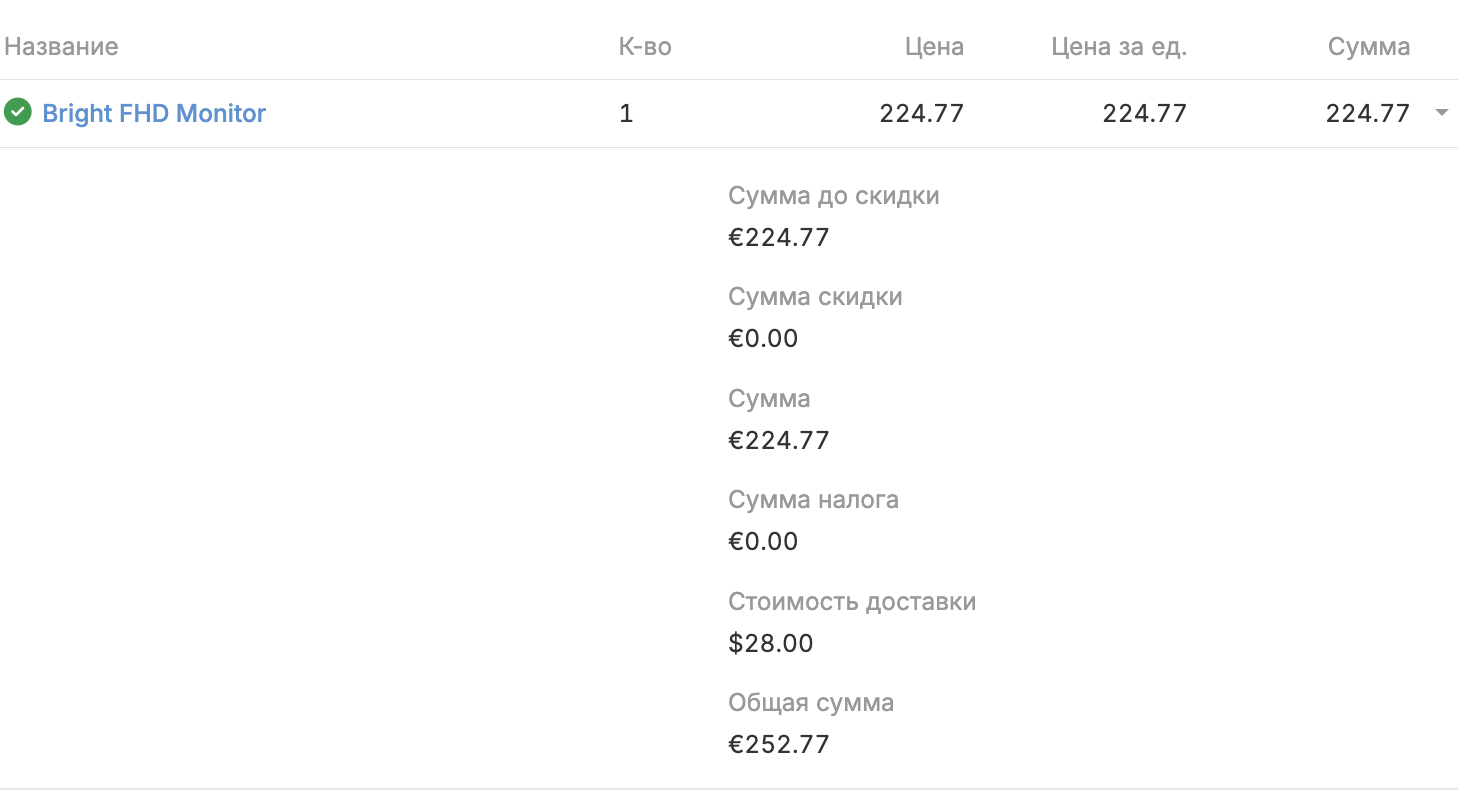Select the Цена column header

[934, 46]
